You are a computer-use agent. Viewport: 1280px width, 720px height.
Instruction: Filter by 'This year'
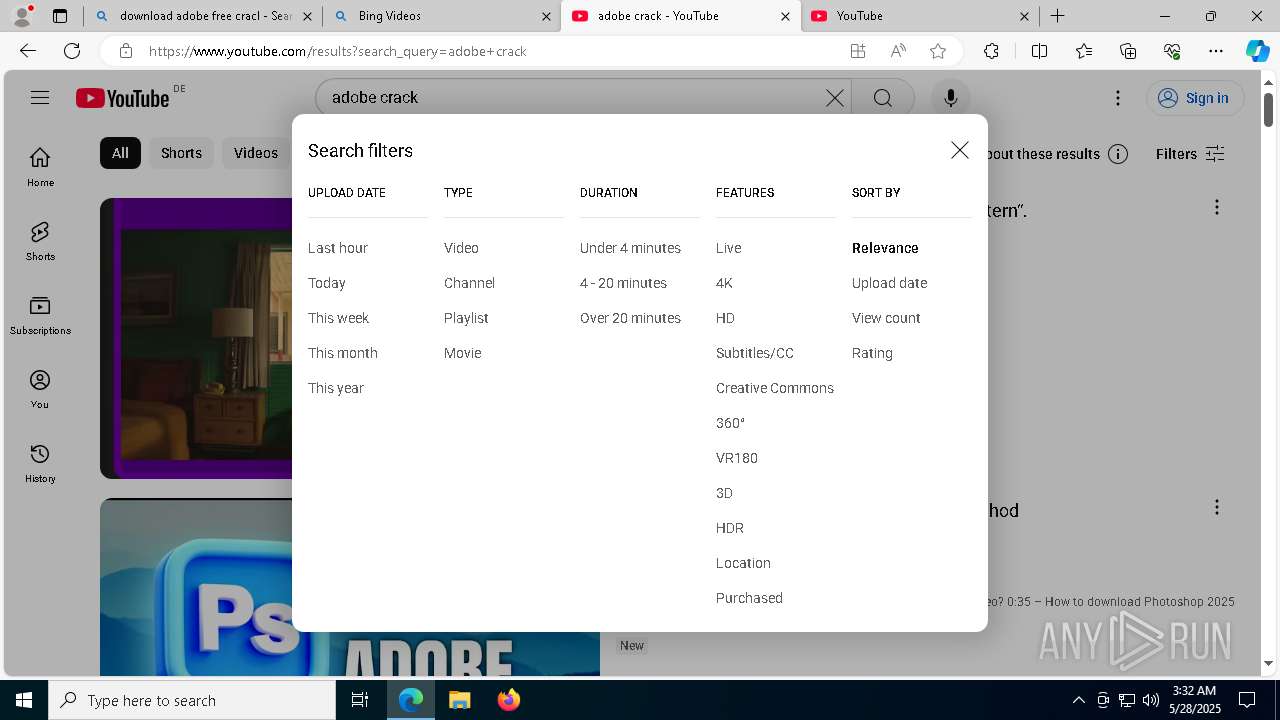point(336,388)
